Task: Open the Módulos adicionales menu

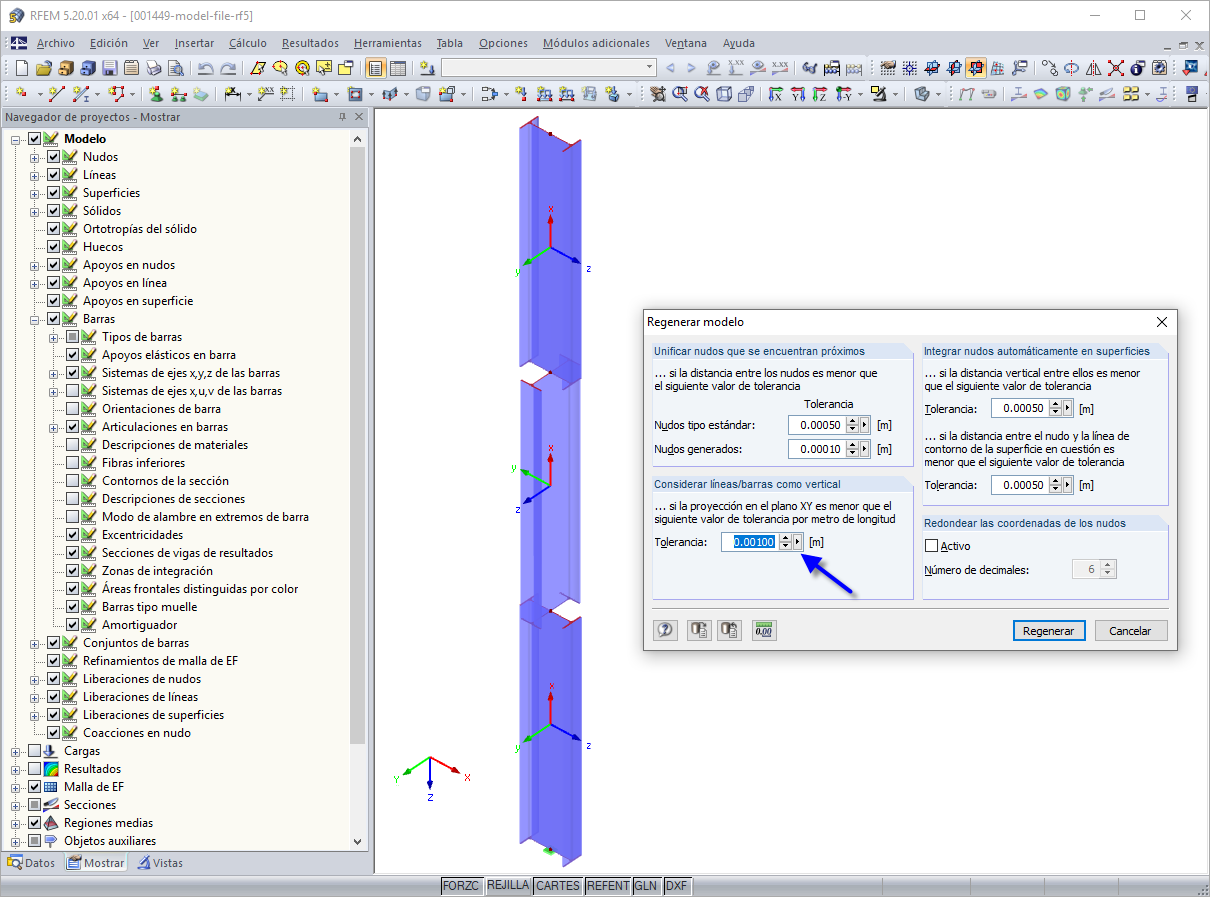Action: point(596,43)
